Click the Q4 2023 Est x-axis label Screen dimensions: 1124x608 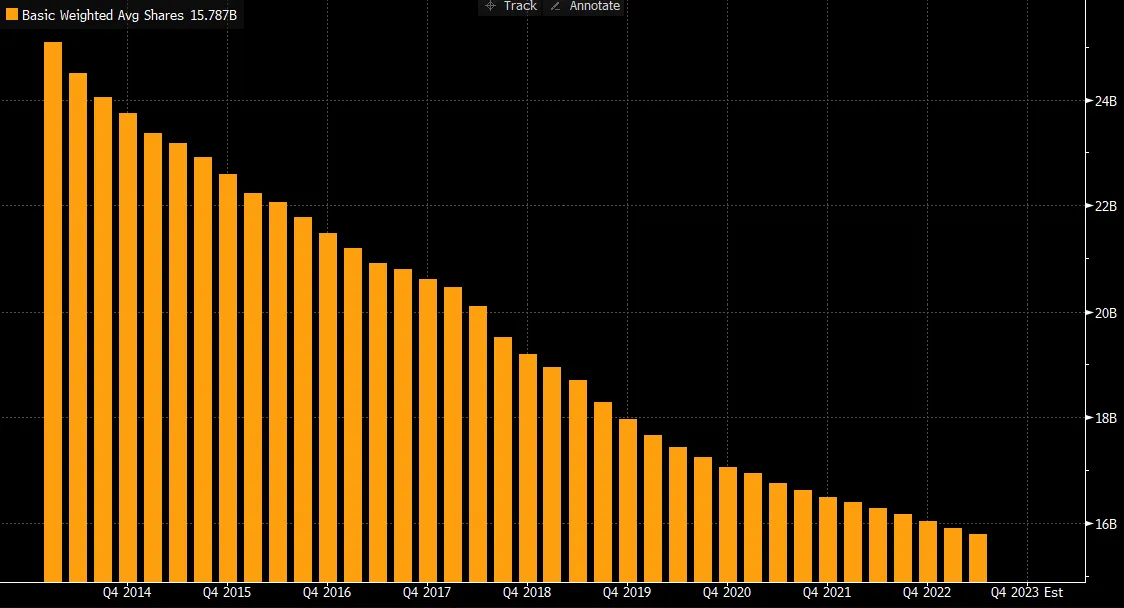click(x=1027, y=592)
